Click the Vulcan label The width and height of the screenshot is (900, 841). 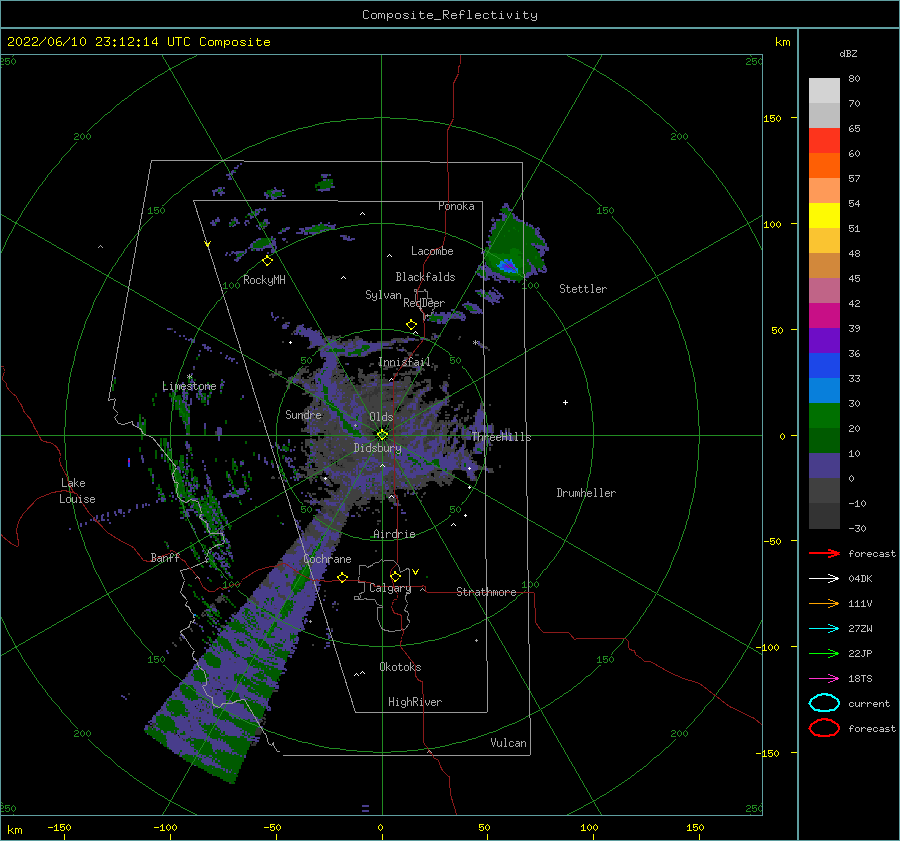509,743
